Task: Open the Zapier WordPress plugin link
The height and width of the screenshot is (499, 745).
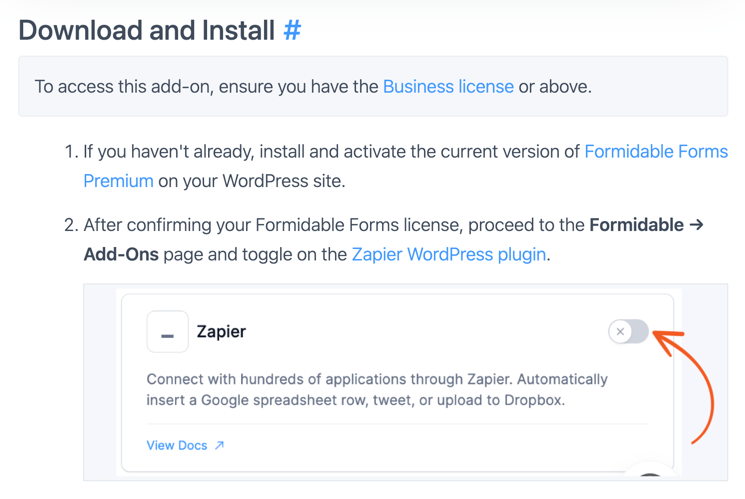Action: click(449, 254)
